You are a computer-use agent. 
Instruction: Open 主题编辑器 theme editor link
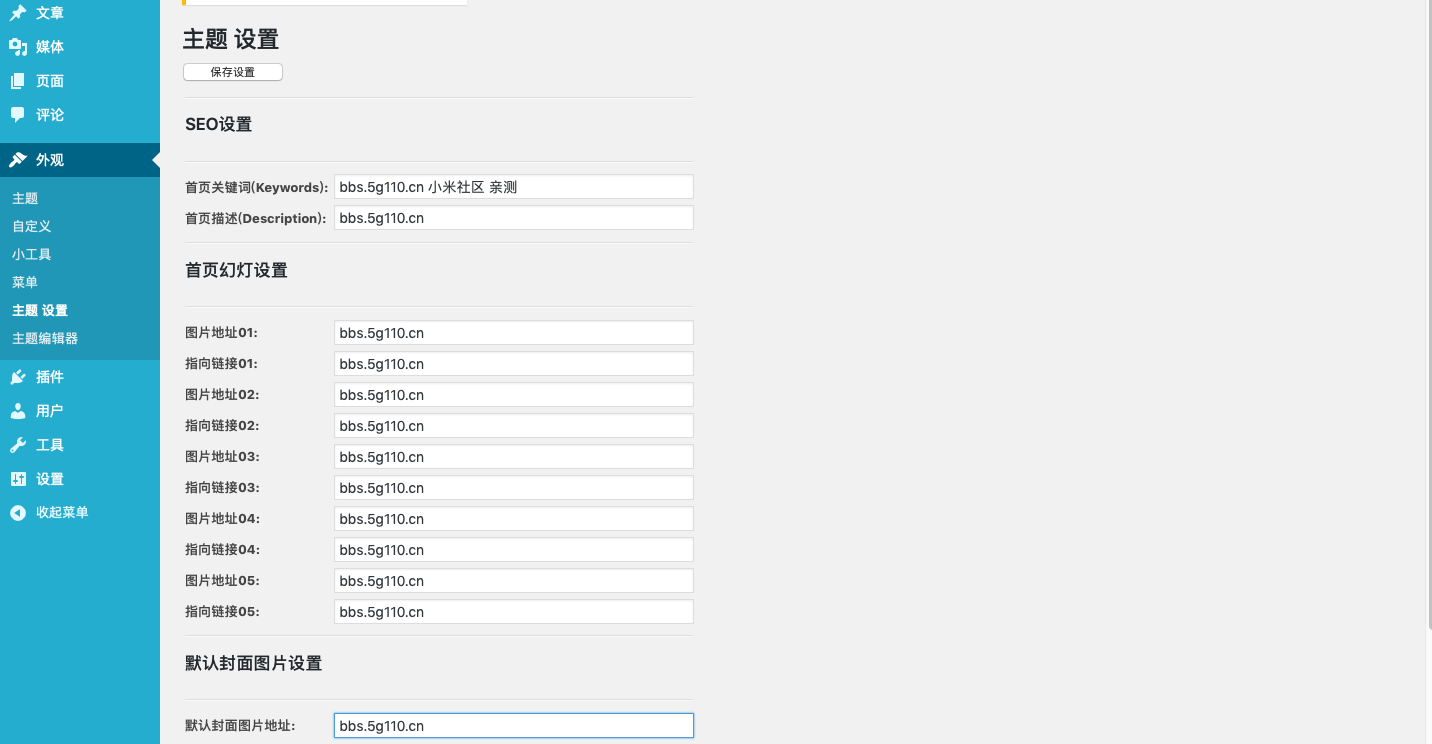pos(45,339)
